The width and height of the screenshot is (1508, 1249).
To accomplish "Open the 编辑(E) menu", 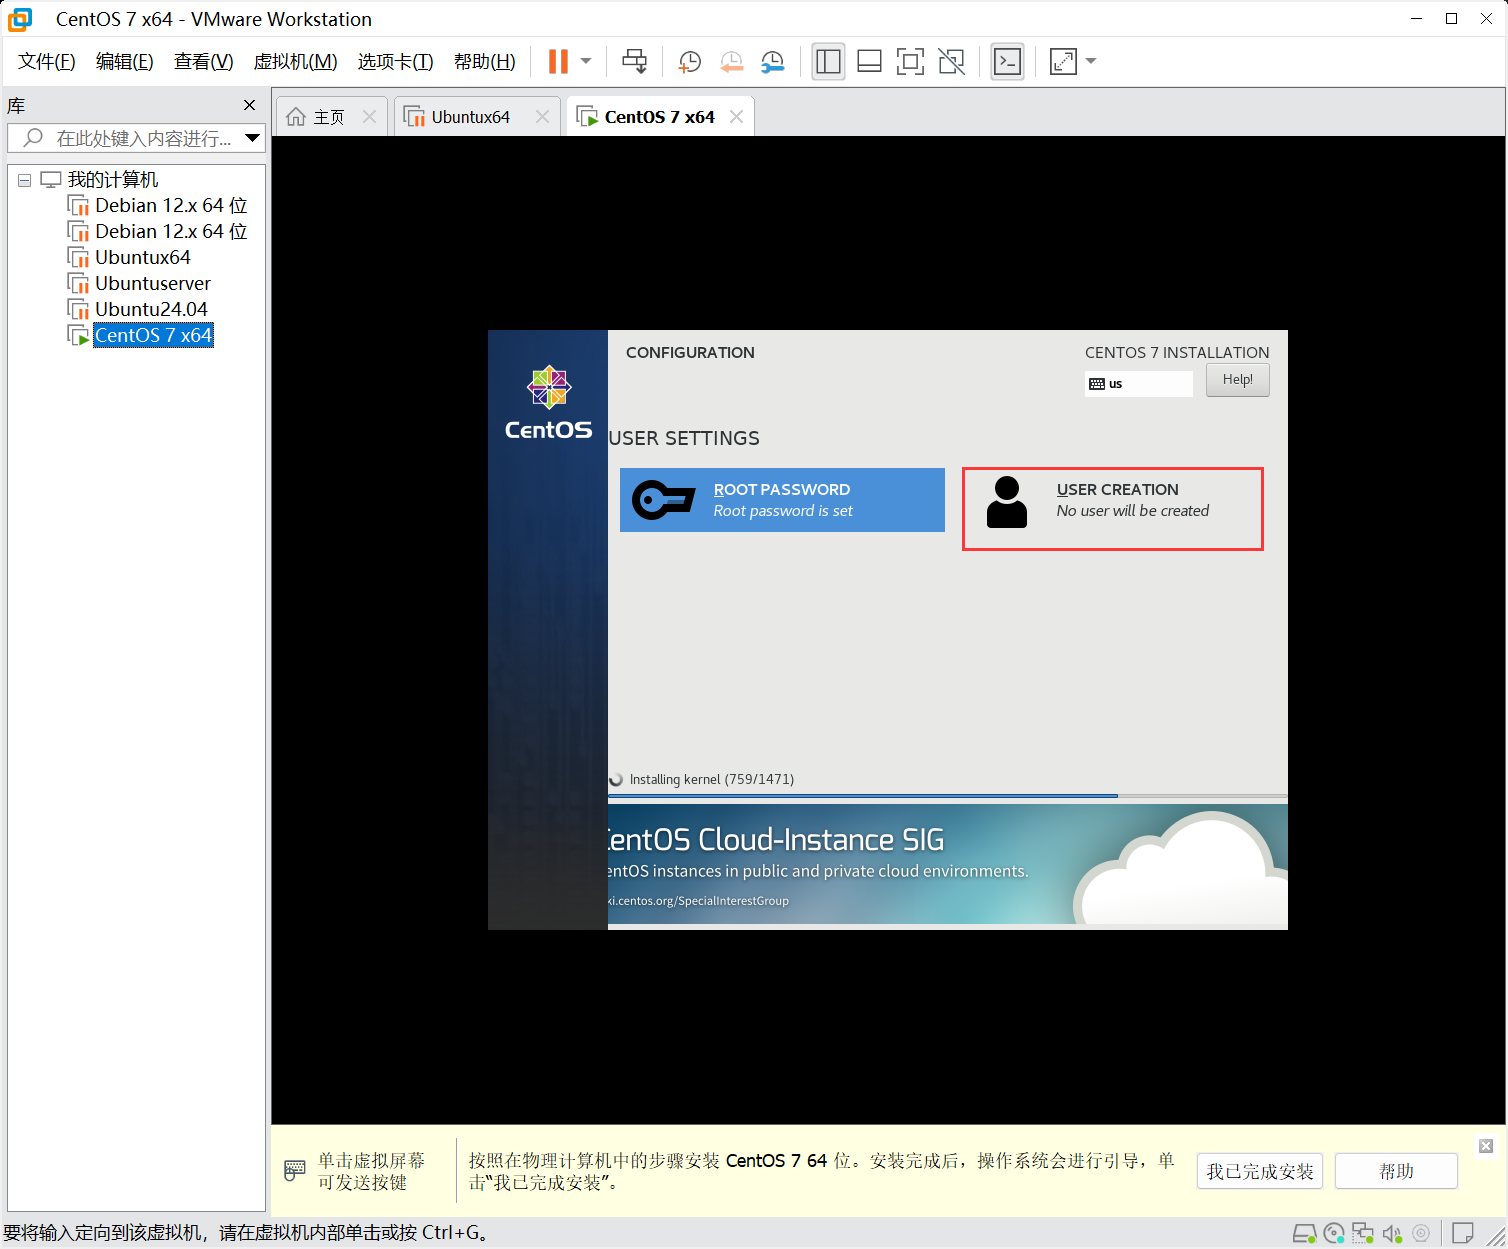I will (125, 62).
